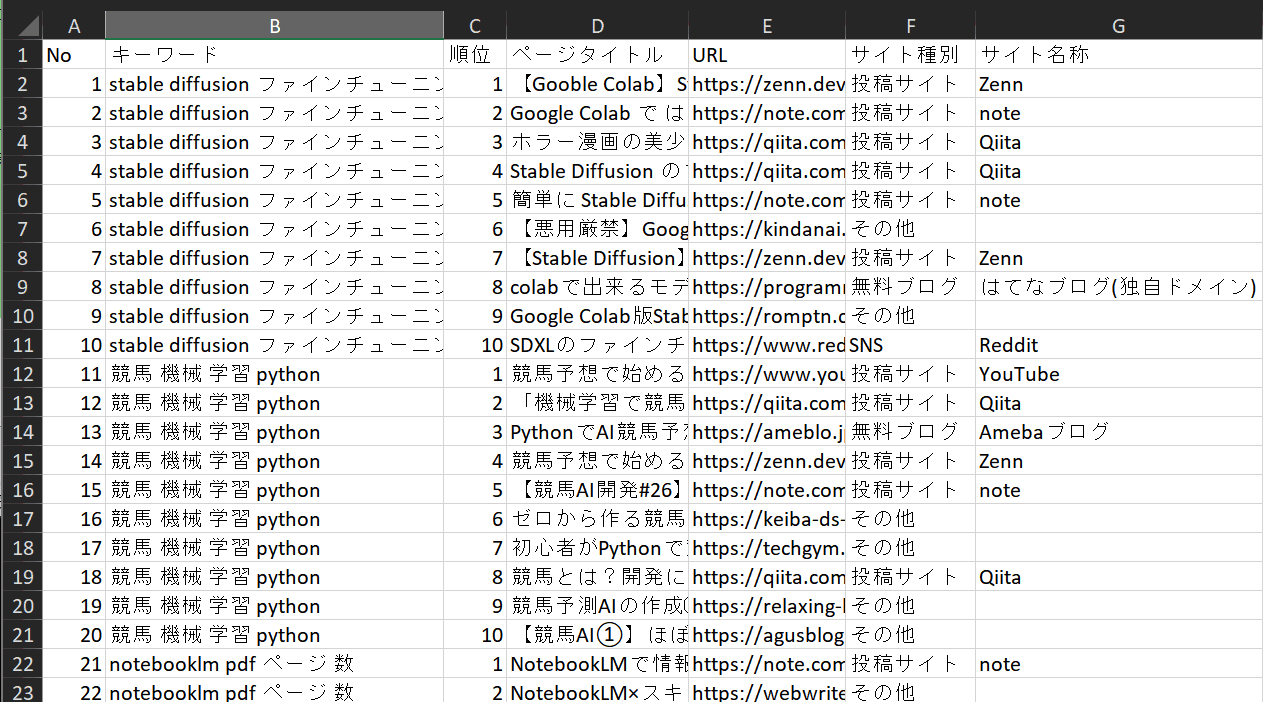Screen dimensions: 1263x702
Task: Select column C header
Action: (475, 26)
